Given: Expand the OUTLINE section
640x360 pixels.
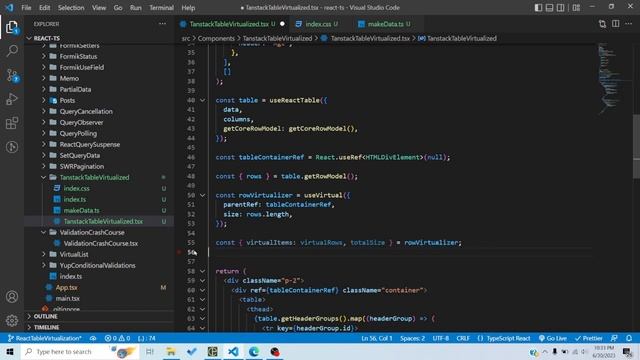Looking at the screenshot, I should point(45,316).
